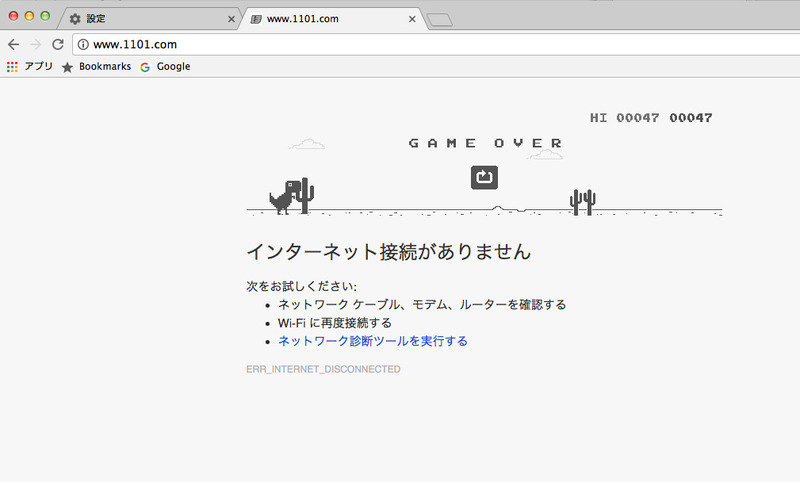View site information icon in address bar
This screenshot has height=482, width=800.
(x=83, y=44)
